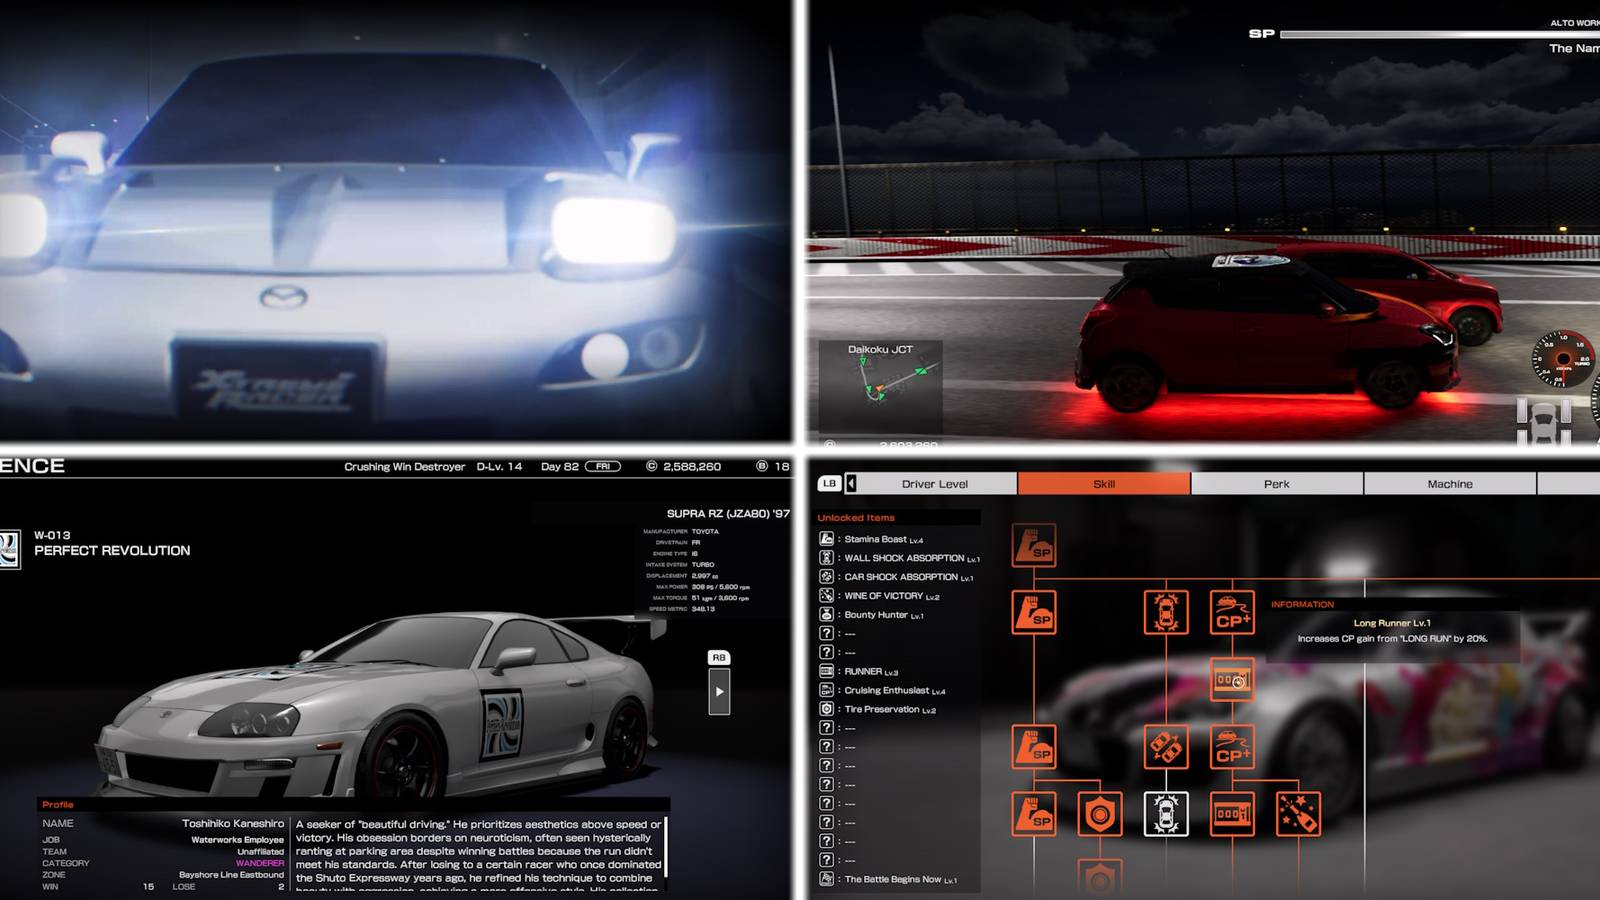The height and width of the screenshot is (900, 1600).
Task: Select the SP node left of the two-cars collision node
Action: 1034,746
